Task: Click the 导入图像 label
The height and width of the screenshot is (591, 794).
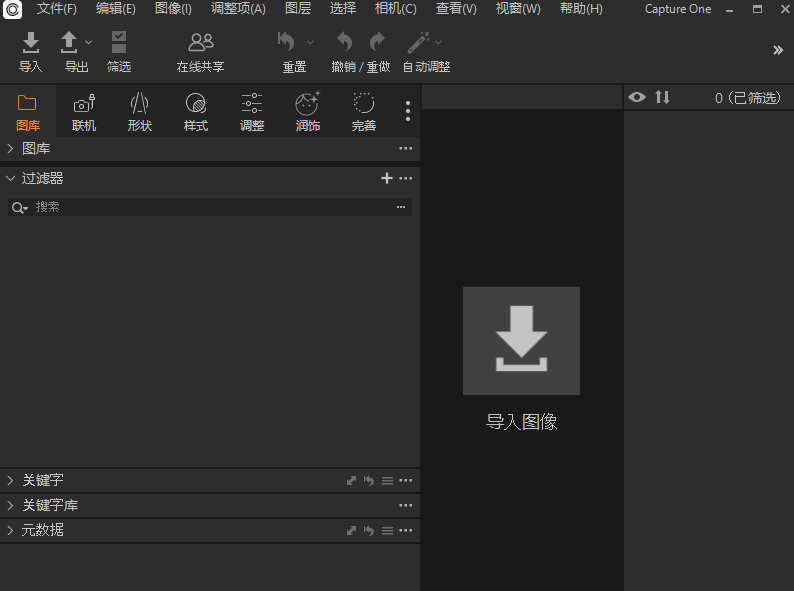Action: point(522,421)
